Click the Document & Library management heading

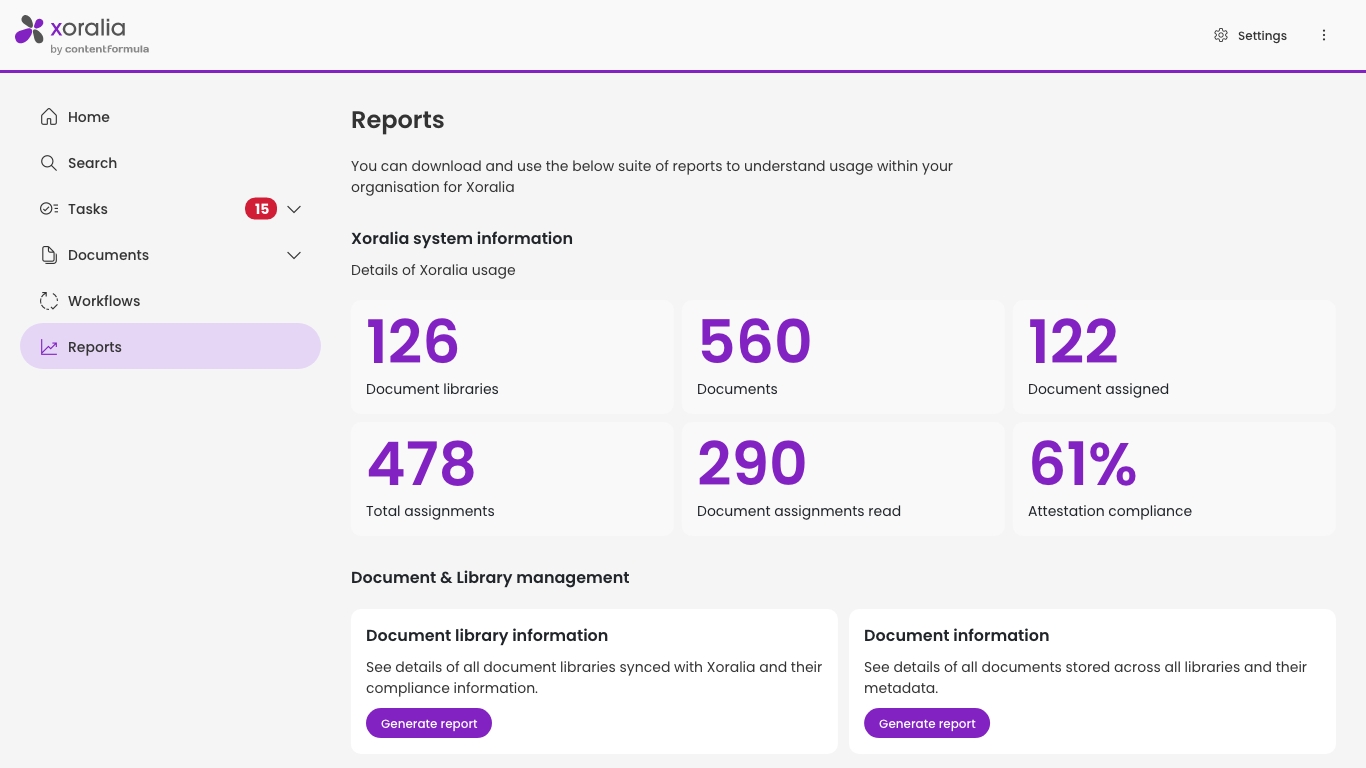pos(490,577)
